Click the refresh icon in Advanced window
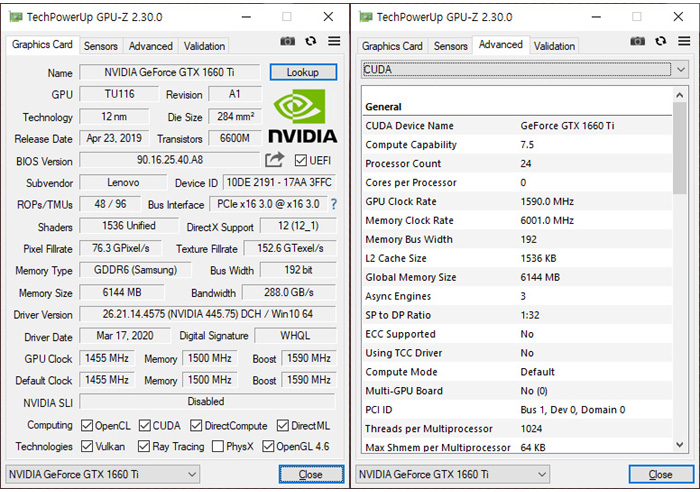The width and height of the screenshot is (700, 492). (x=661, y=41)
